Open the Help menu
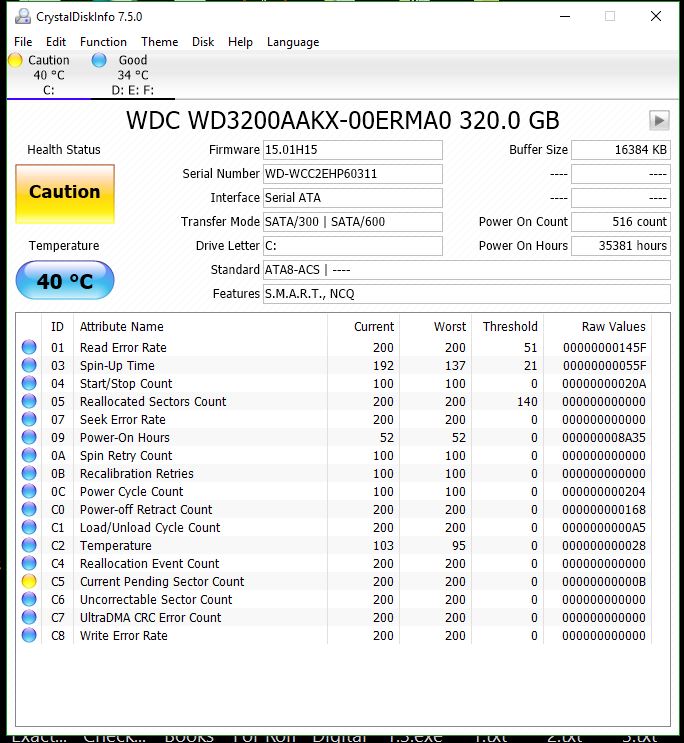Viewport: 684px width, 743px height. (240, 42)
